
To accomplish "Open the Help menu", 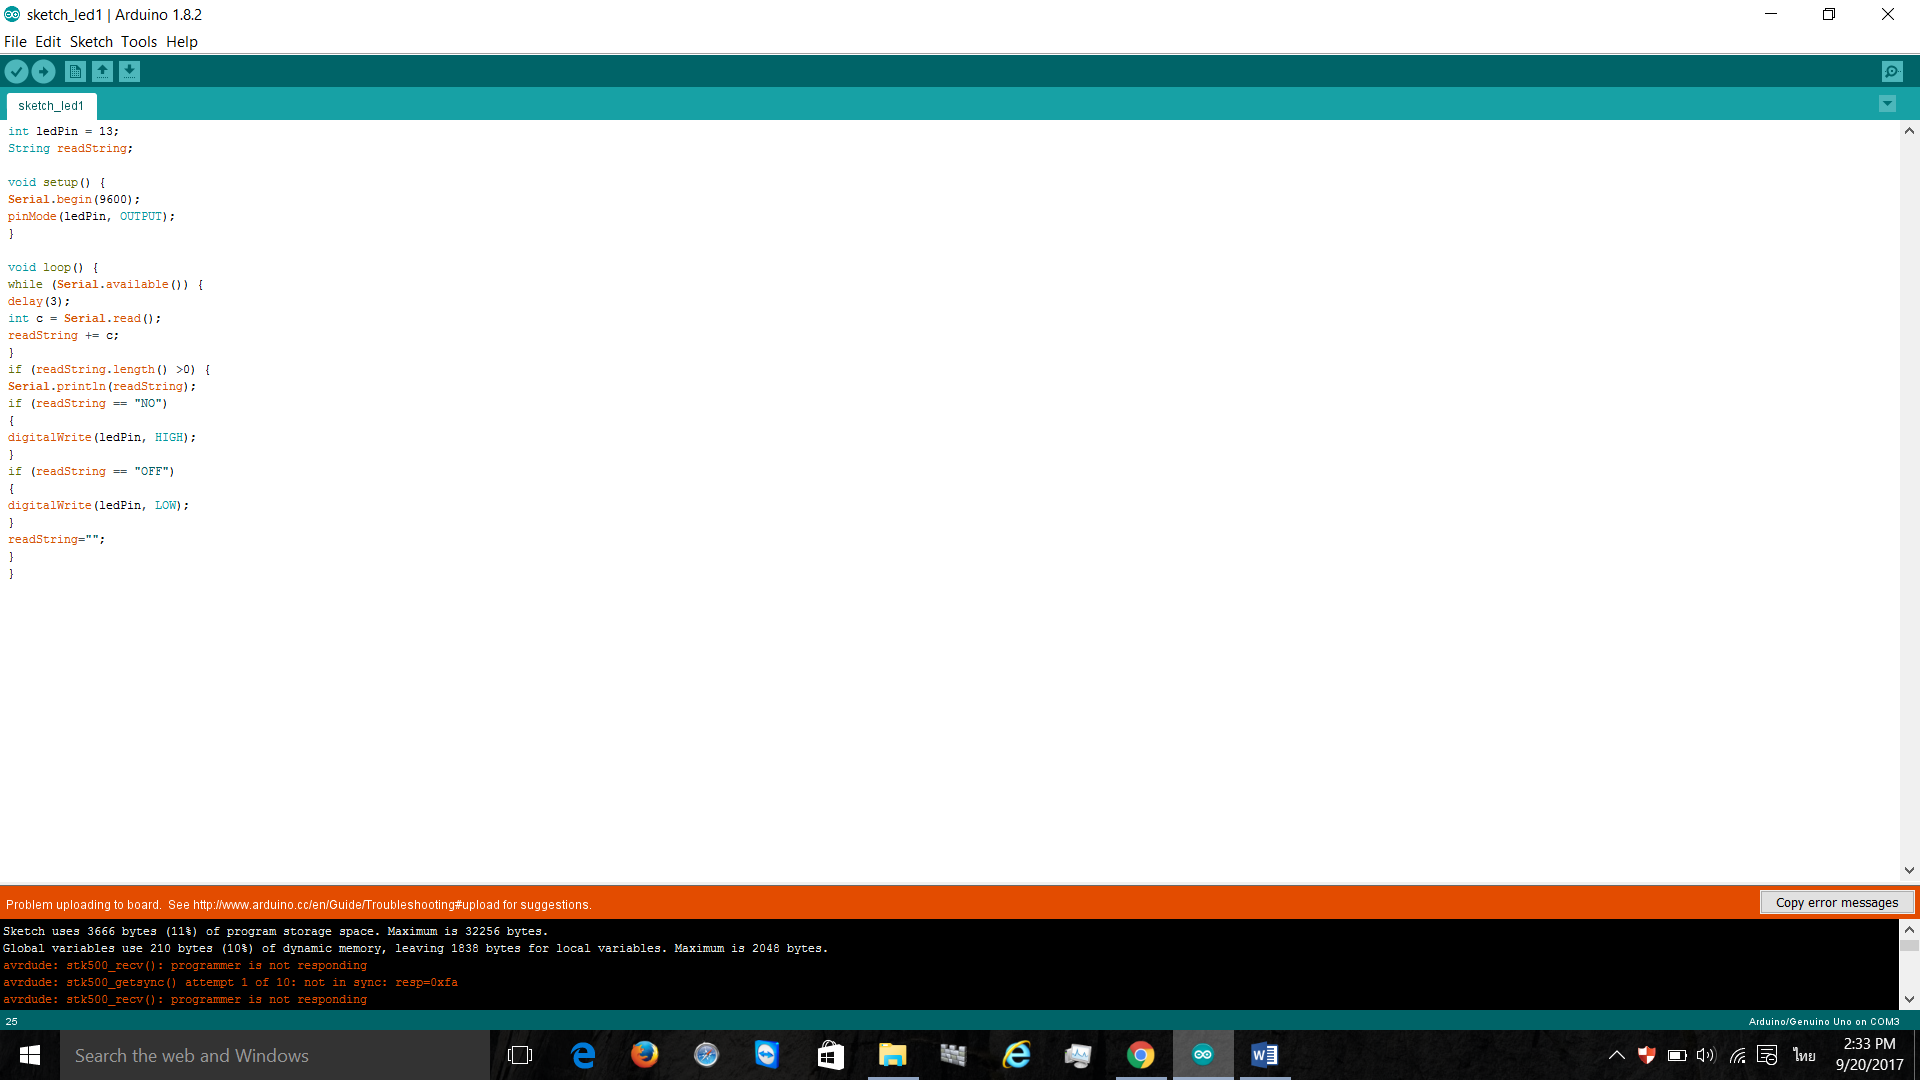I will (182, 42).
